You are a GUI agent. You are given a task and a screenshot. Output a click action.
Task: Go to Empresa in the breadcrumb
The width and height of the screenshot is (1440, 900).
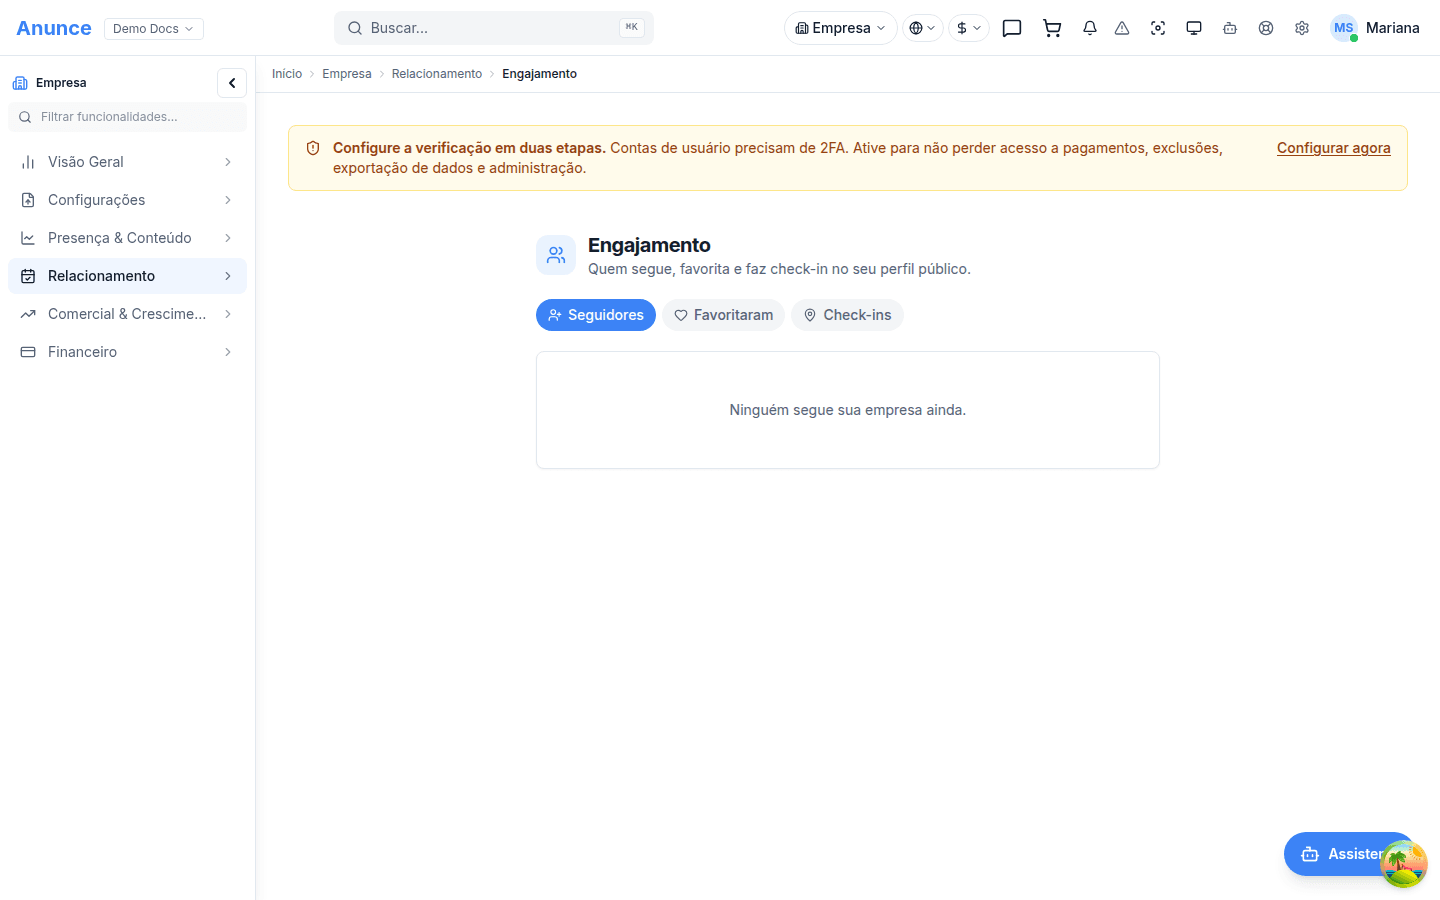[x=347, y=74]
